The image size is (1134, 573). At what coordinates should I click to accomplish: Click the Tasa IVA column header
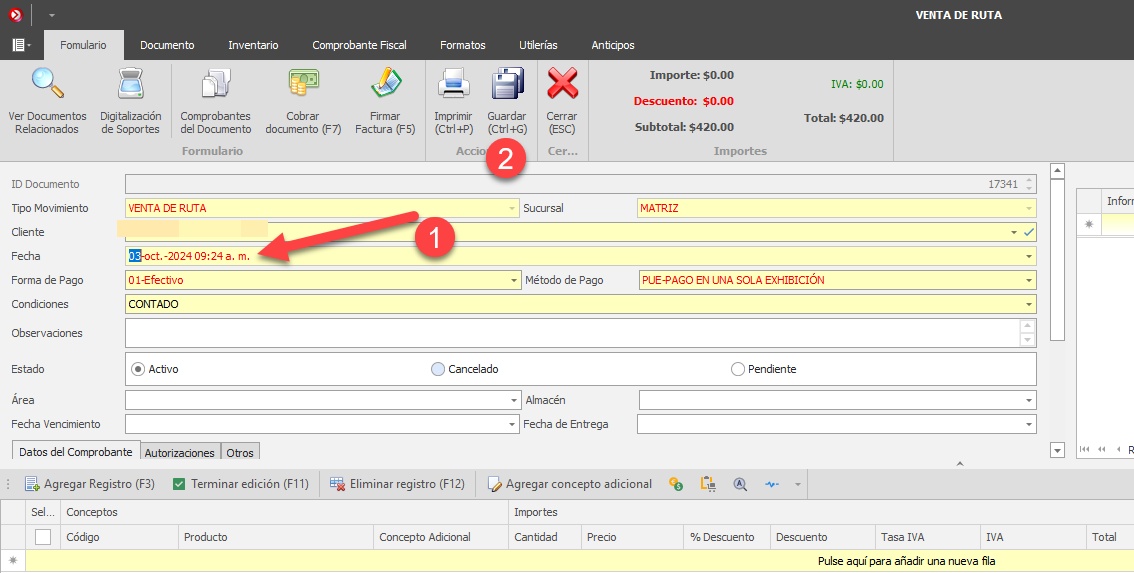point(928,537)
